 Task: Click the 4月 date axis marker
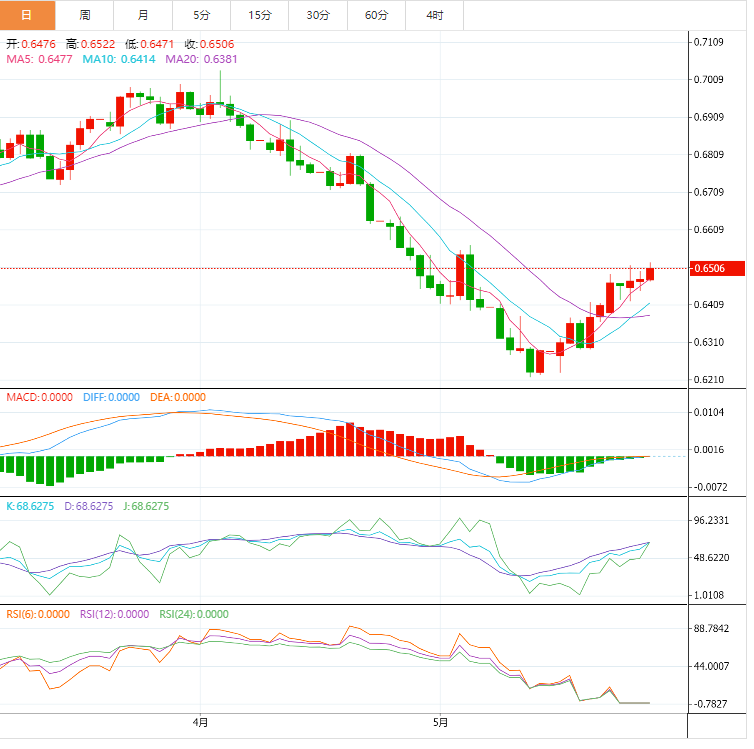[201, 723]
